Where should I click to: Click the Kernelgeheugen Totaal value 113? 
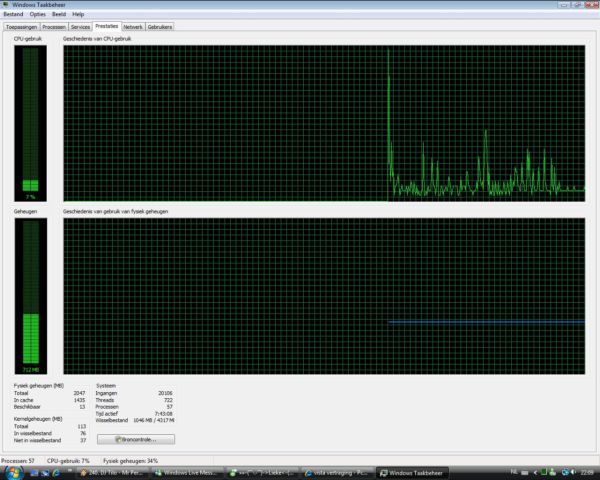82,426
